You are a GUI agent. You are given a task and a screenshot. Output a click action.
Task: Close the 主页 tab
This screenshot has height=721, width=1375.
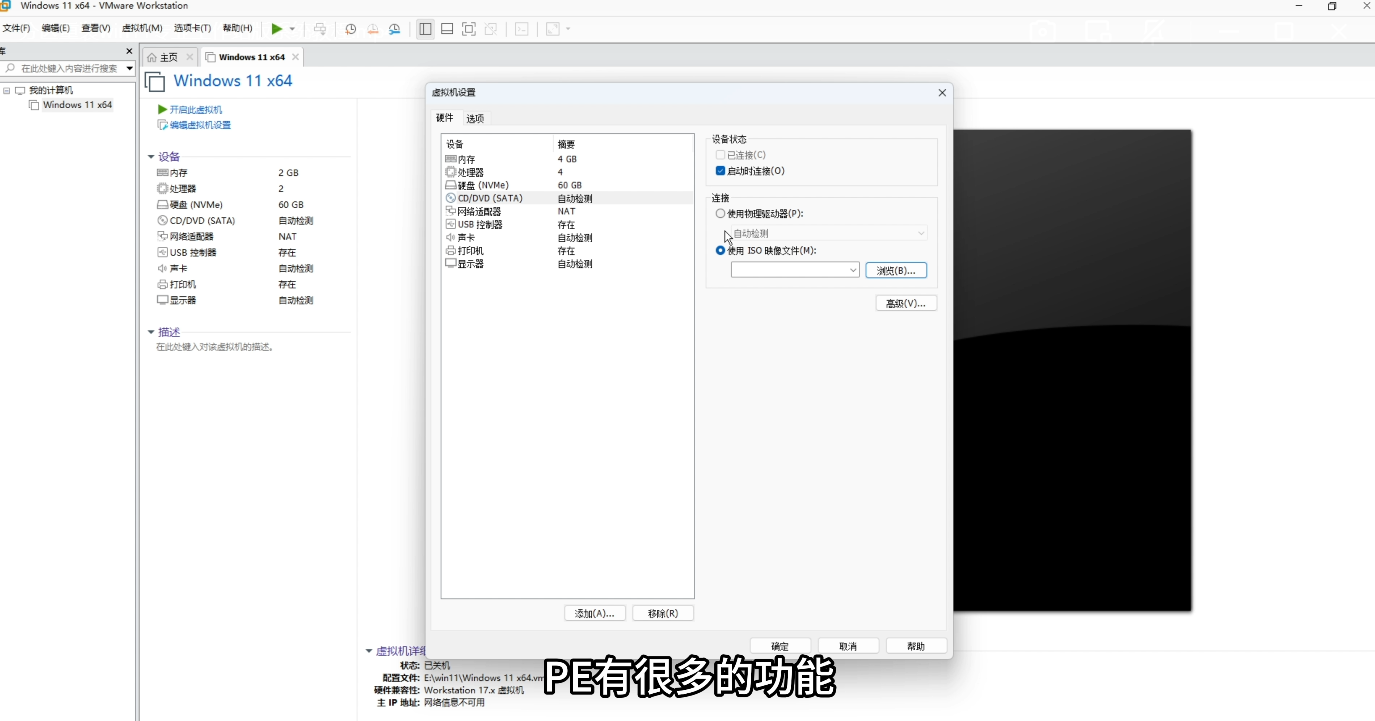click(x=189, y=57)
